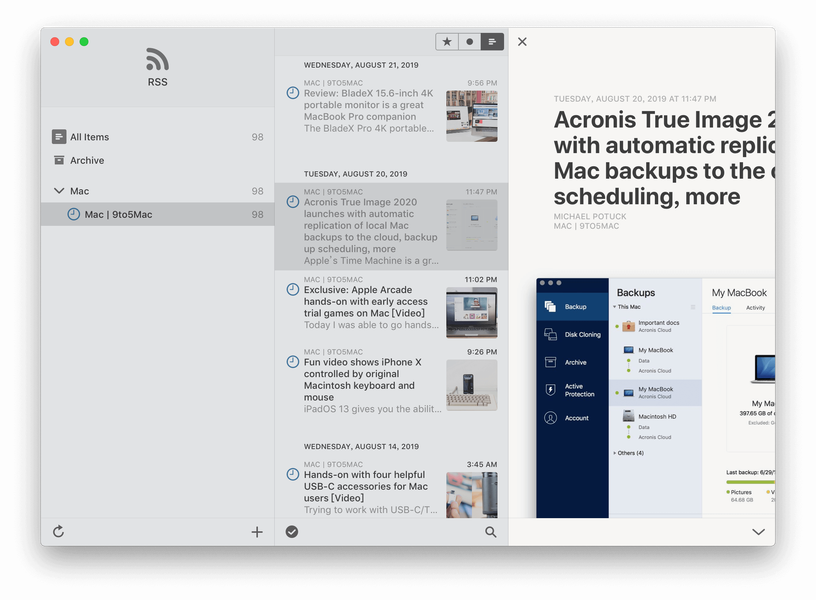This screenshot has height=600, width=816.
Task: Collapse the Mac folder group
Action: pos(59,191)
